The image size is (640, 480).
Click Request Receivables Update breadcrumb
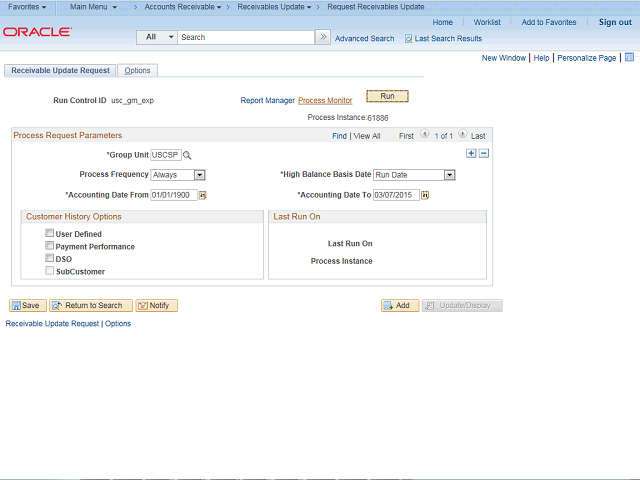pyautogui.click(x=376, y=7)
